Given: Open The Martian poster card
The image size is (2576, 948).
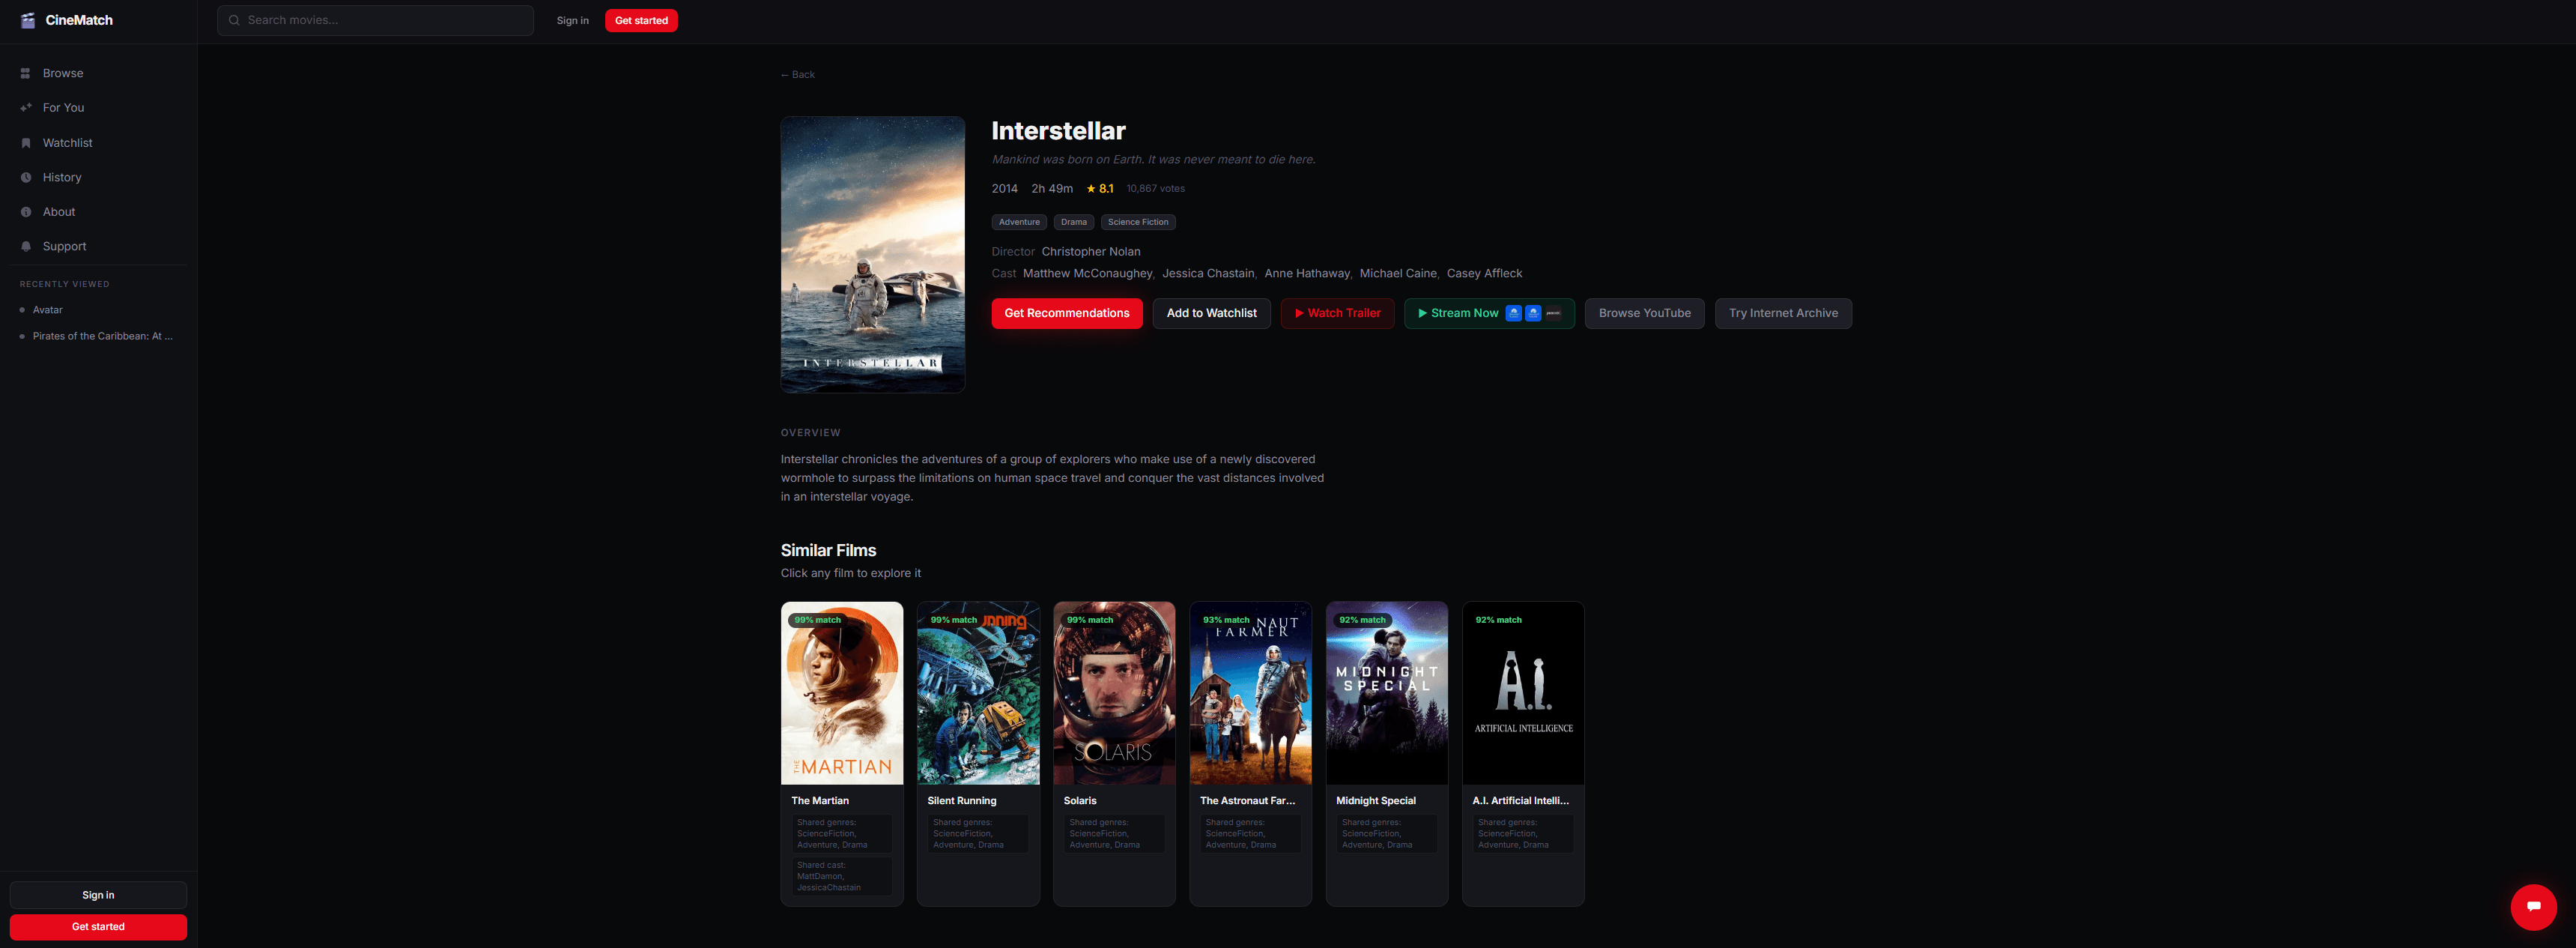Looking at the screenshot, I should (x=842, y=693).
